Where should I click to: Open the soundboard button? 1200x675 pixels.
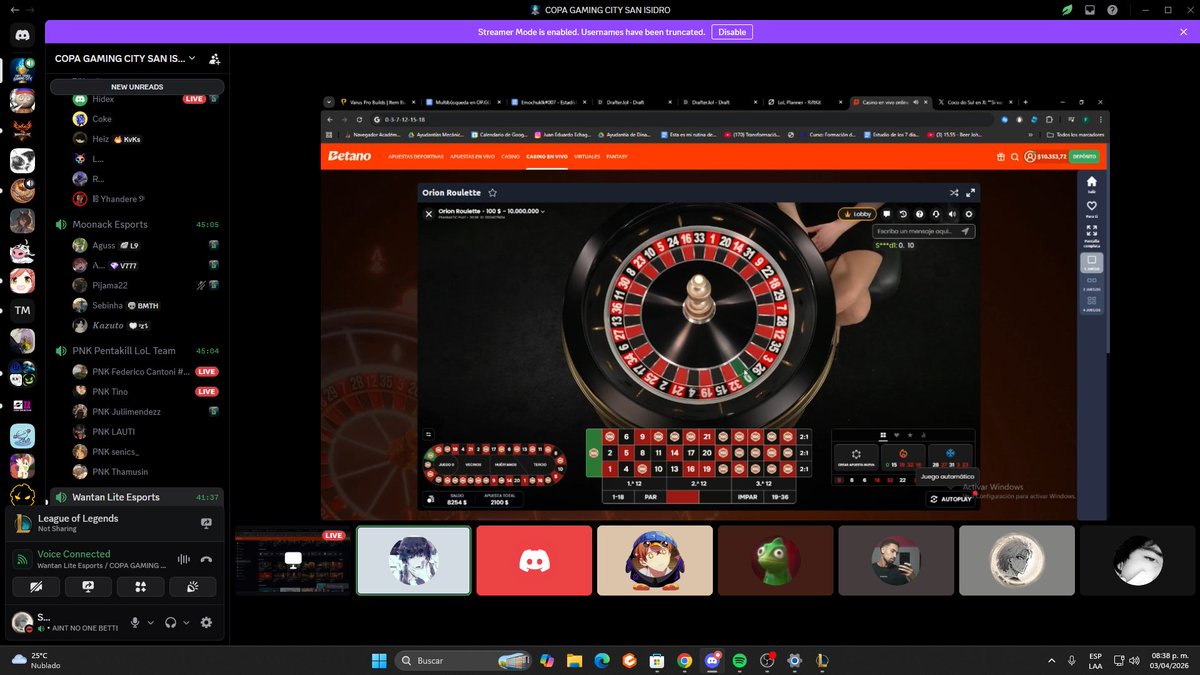tap(192, 587)
